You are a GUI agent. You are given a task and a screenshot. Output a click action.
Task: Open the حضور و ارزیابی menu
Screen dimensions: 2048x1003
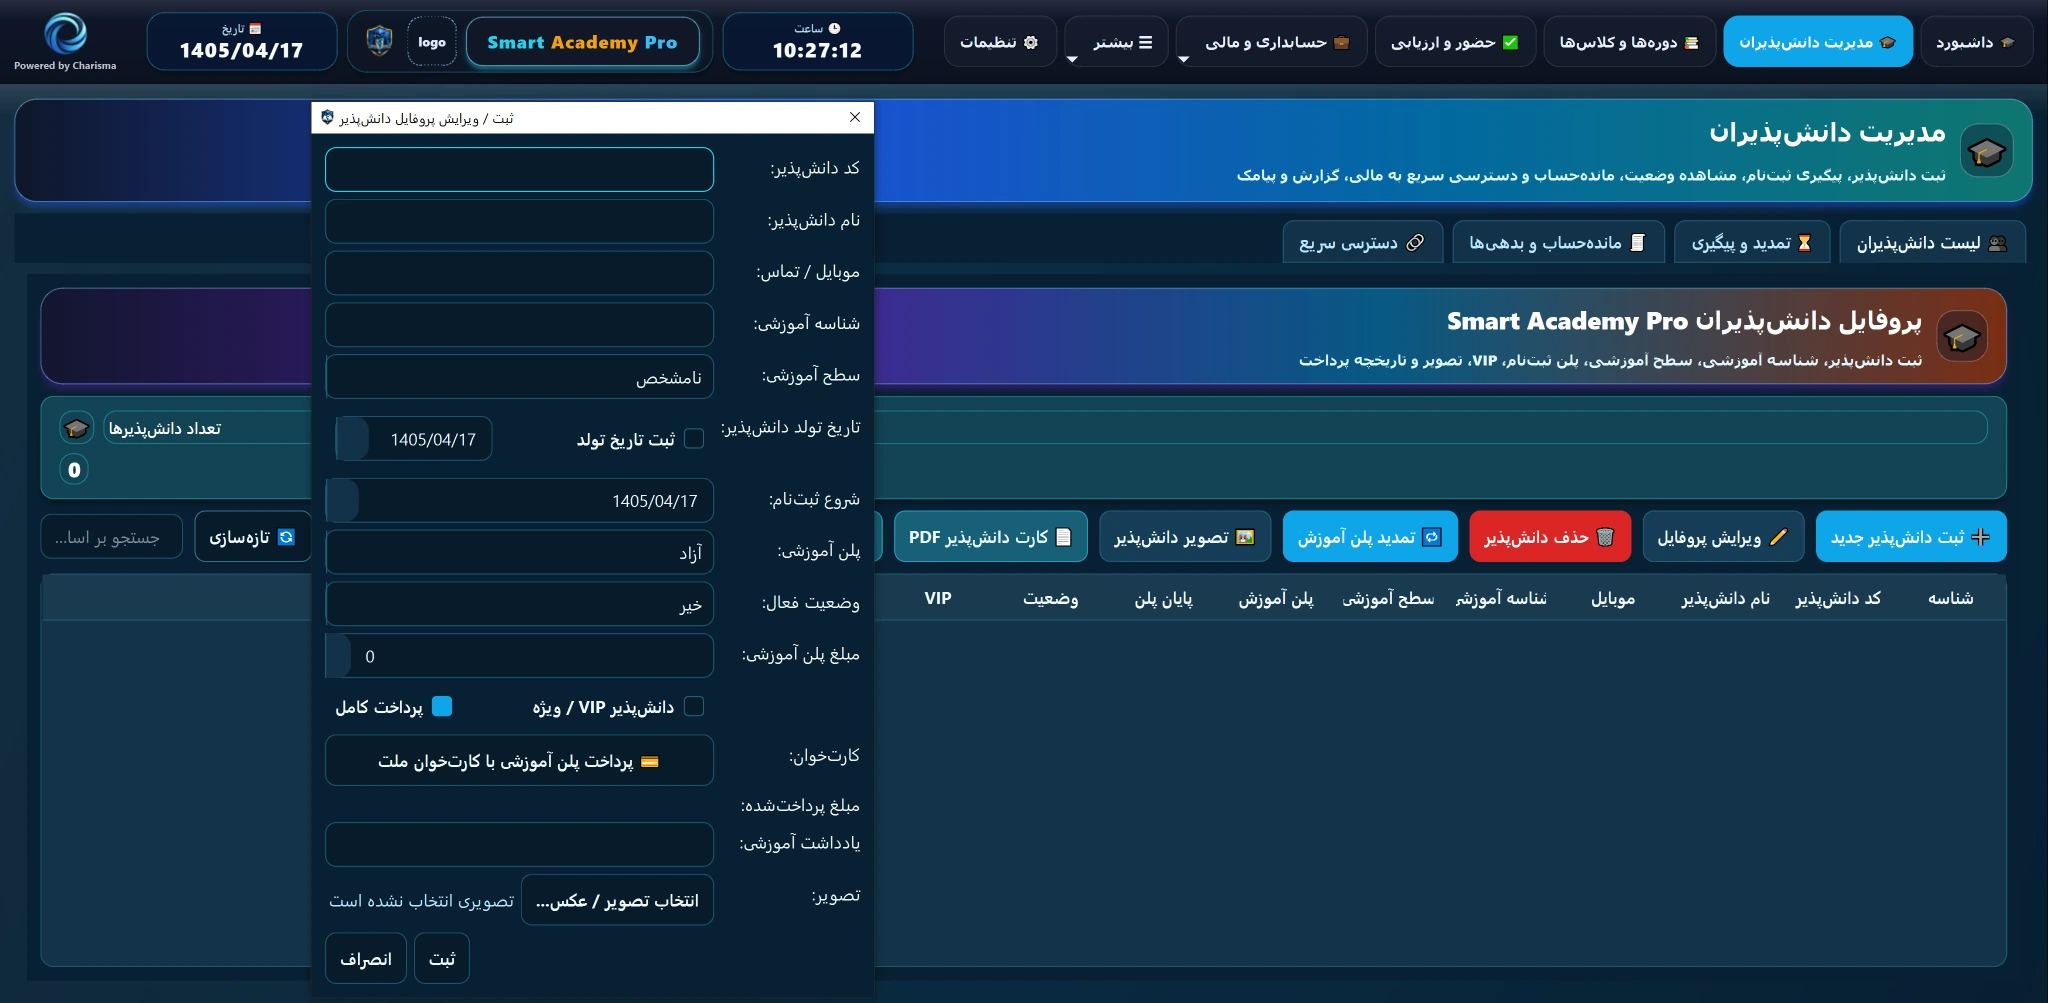(x=1455, y=42)
